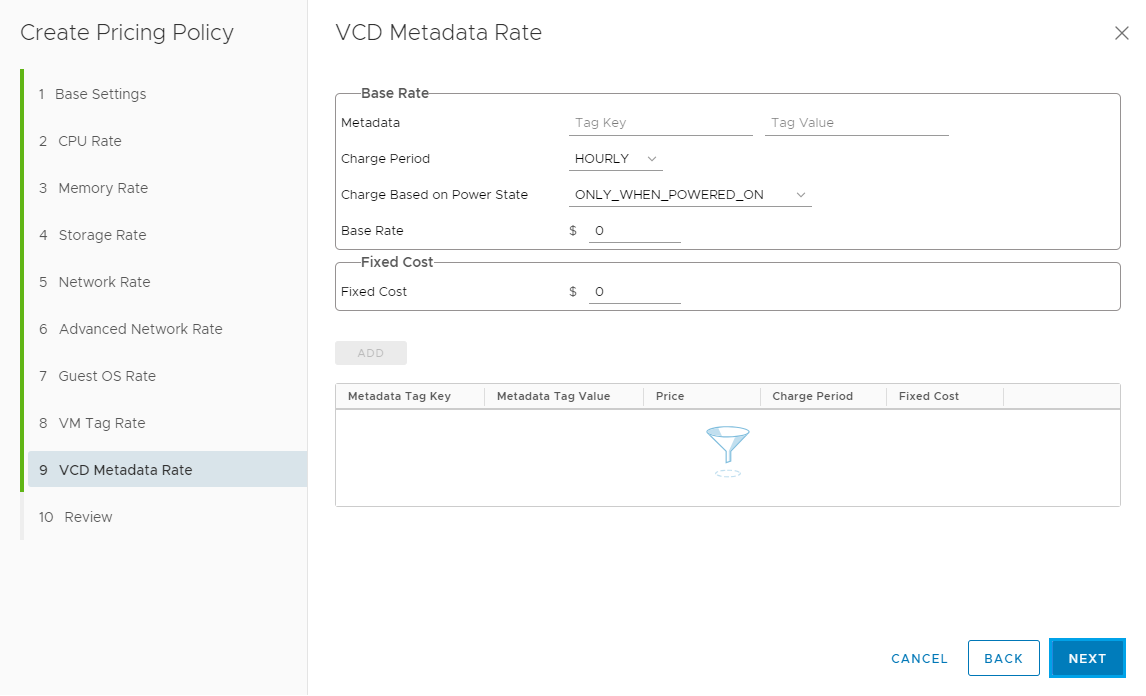1146x696 pixels.
Task: Open the Charge Period dropdown
Action: pos(615,159)
